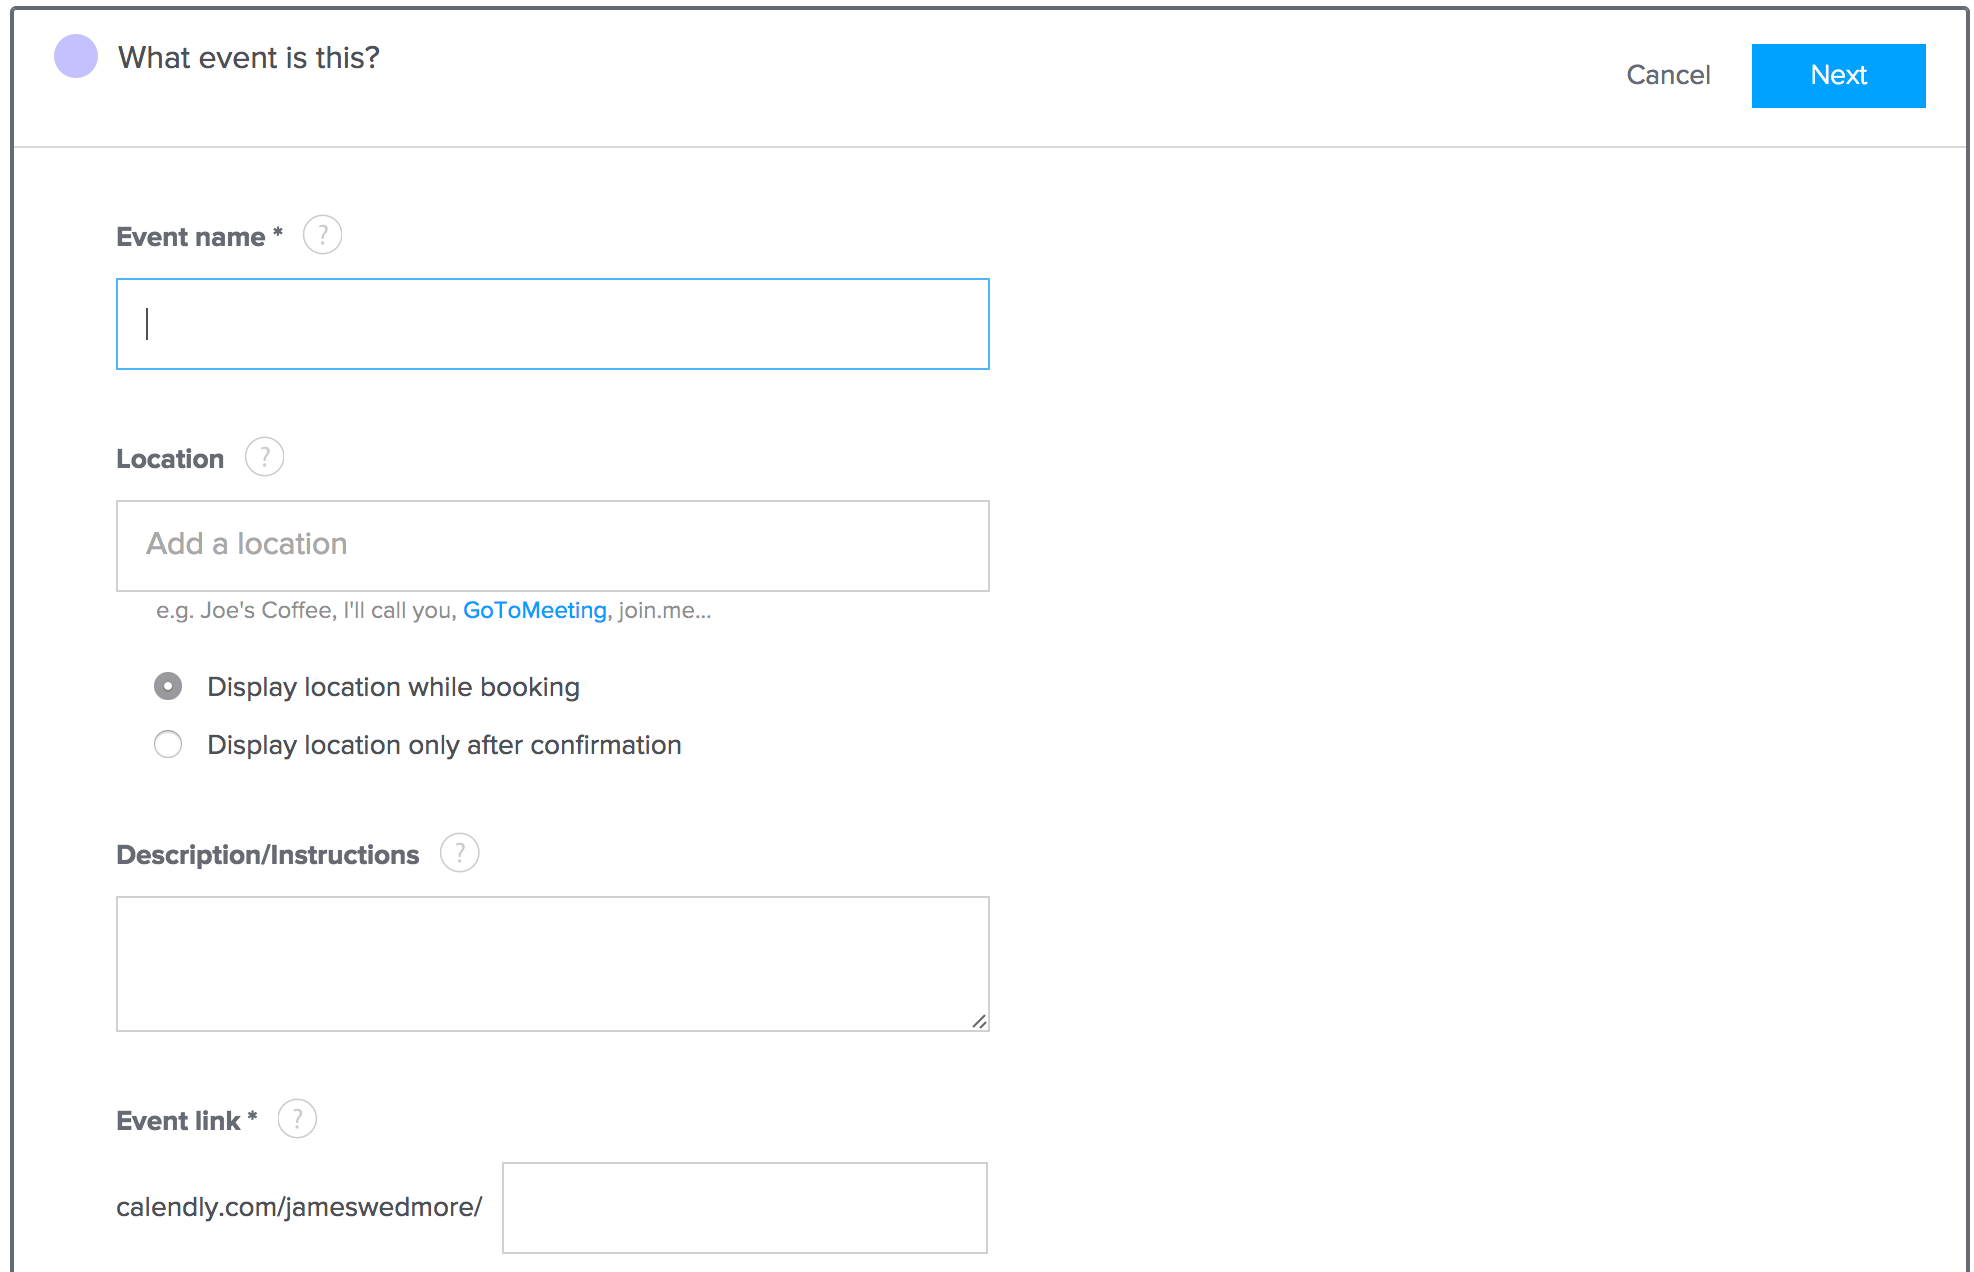Click the event link URL slug field
Screen dimensions: 1974x1272
pyautogui.click(x=745, y=1208)
